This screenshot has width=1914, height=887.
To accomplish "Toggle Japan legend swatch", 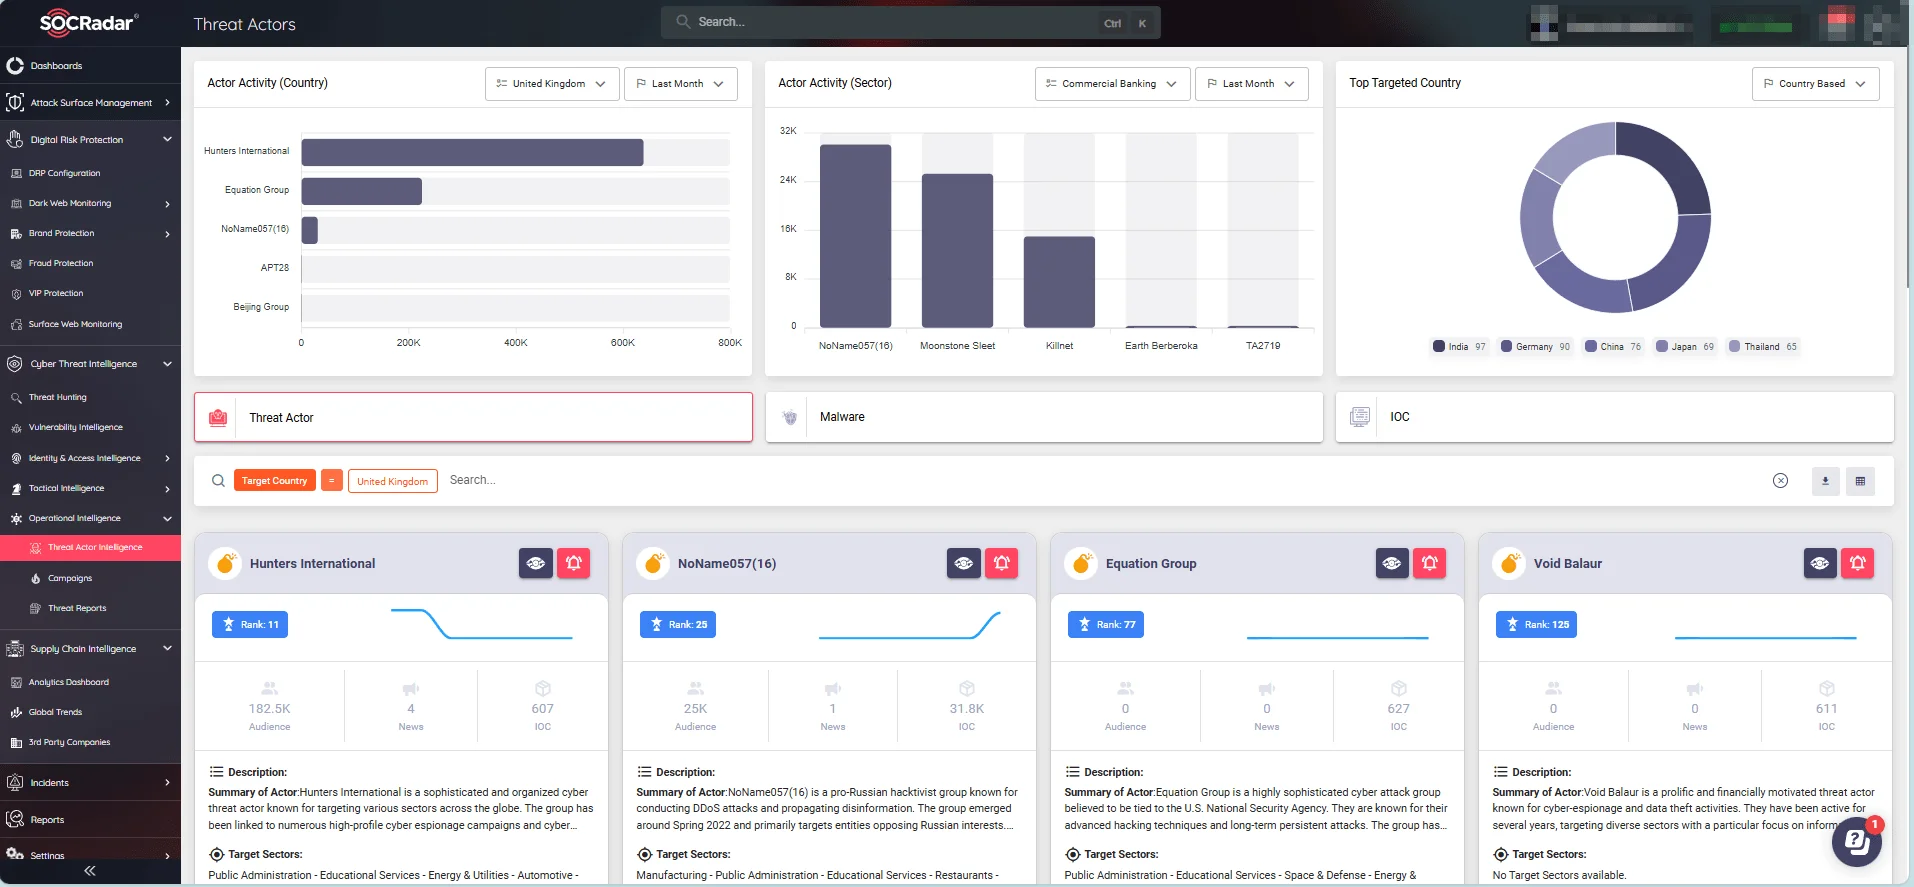I will pyautogui.click(x=1662, y=347).
